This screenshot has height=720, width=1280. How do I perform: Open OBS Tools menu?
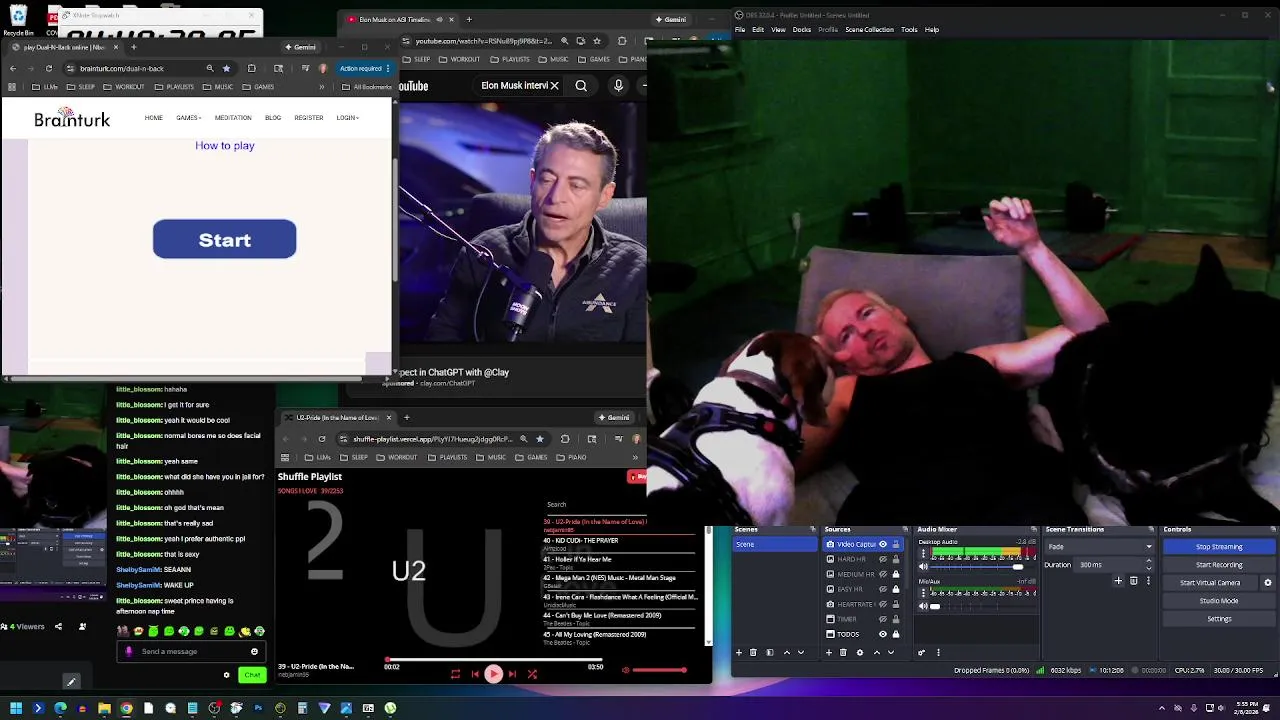909,30
